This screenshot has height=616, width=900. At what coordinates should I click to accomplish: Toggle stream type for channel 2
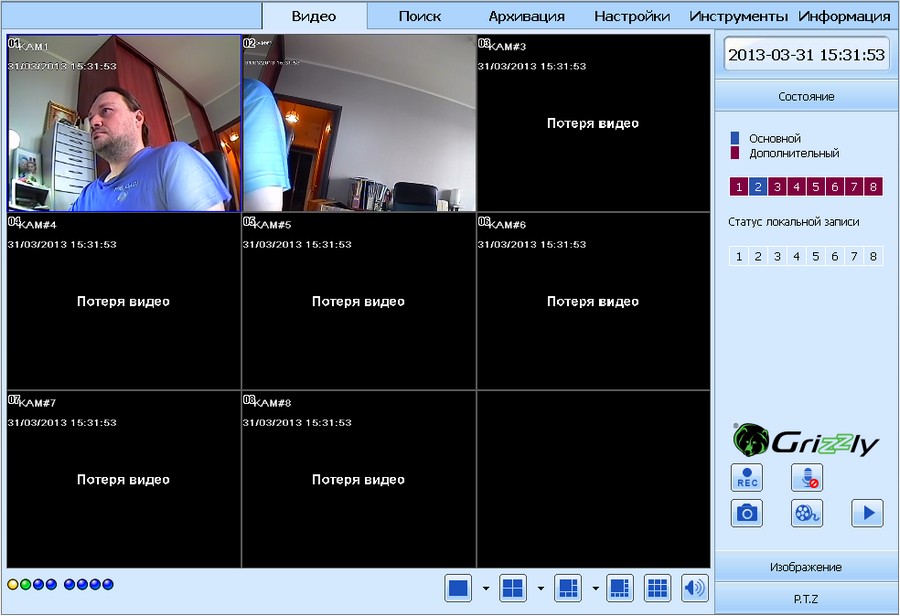pos(758,187)
